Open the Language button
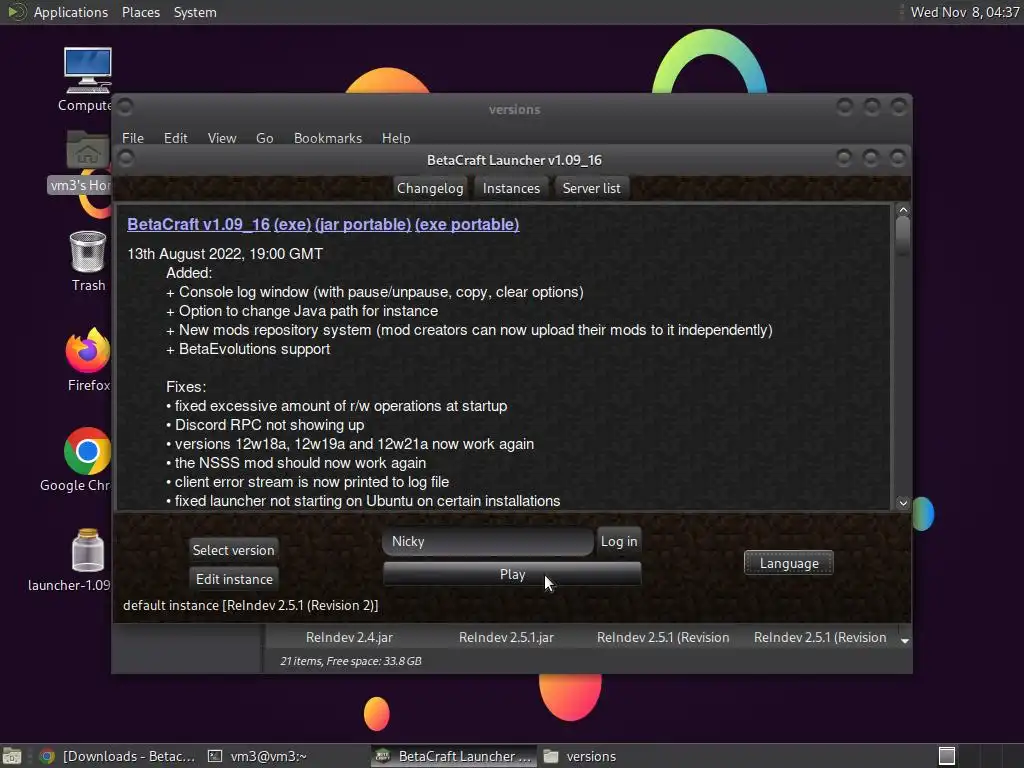Screen dimensions: 1024x768 pyautogui.click(x=788, y=563)
